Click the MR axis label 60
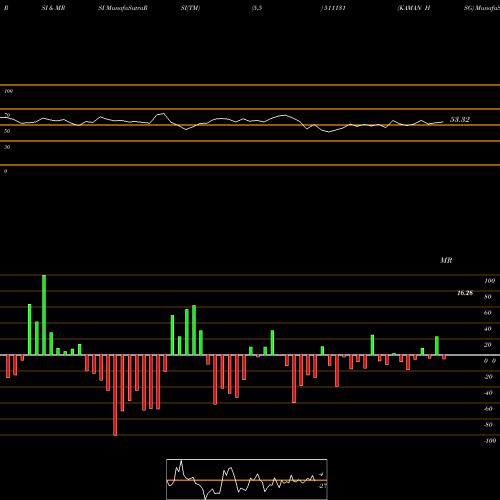 tap(487, 313)
